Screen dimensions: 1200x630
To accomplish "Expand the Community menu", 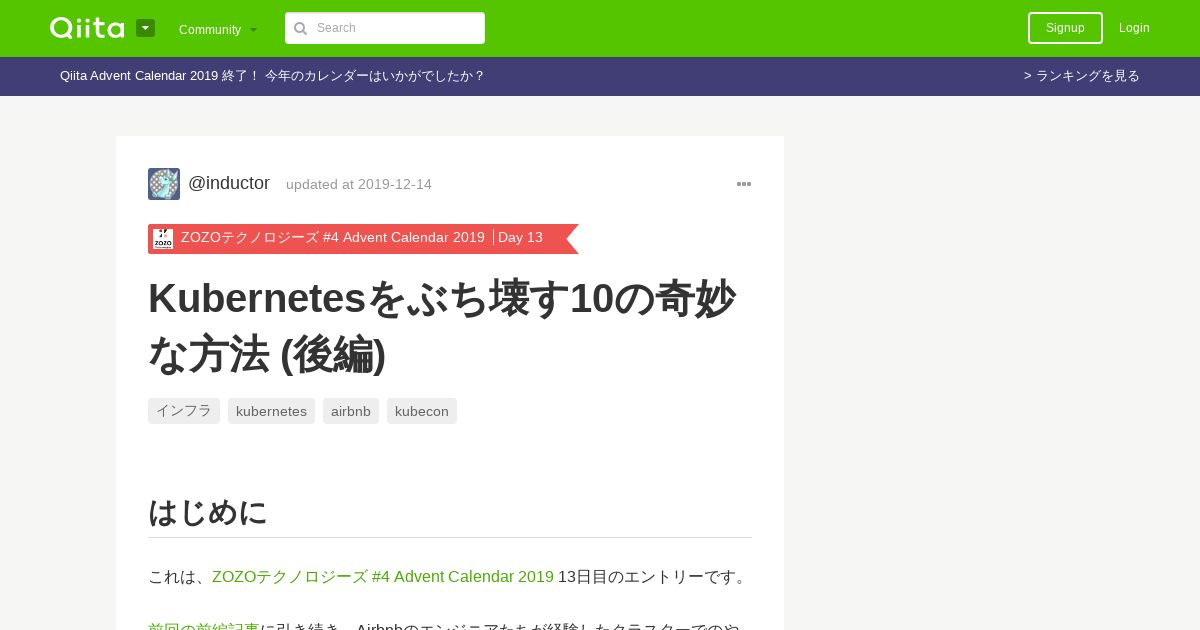I will (218, 29).
